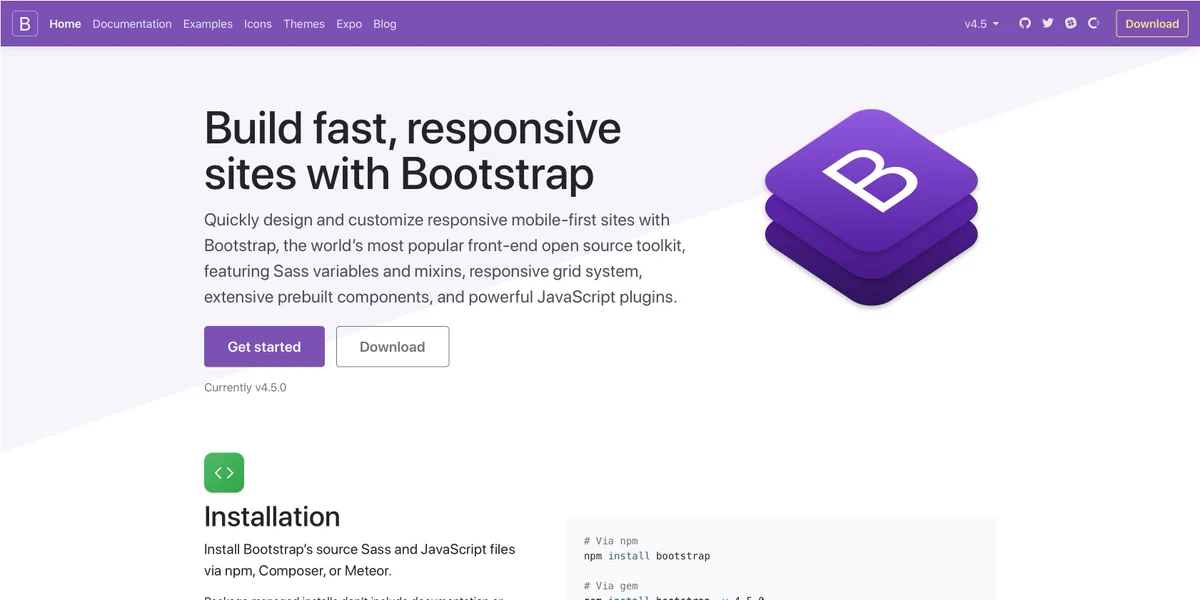Open the Twitter icon link
1200x600 pixels.
click(x=1048, y=23)
